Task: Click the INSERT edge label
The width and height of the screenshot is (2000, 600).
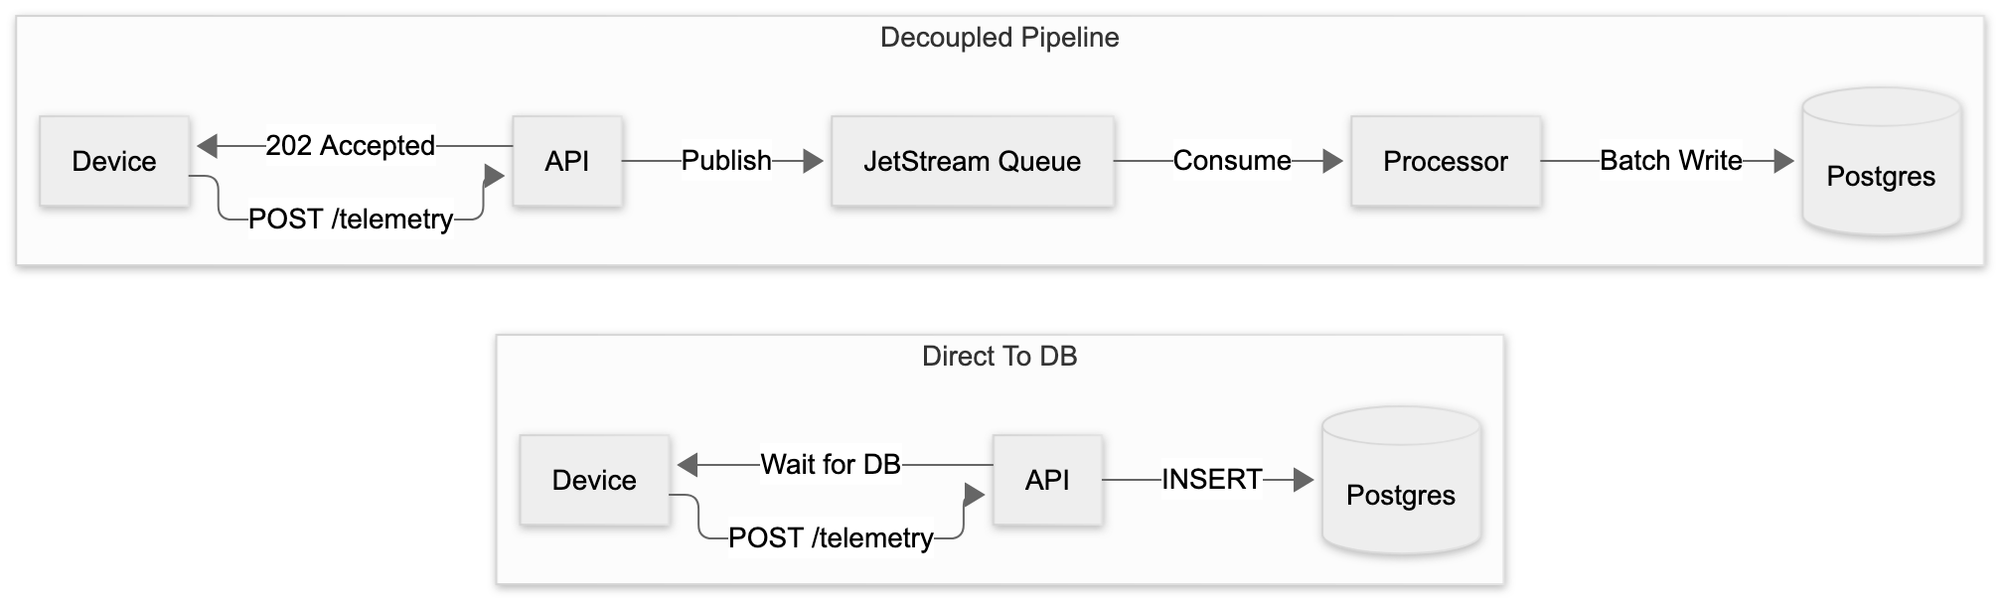Action: 1211,479
